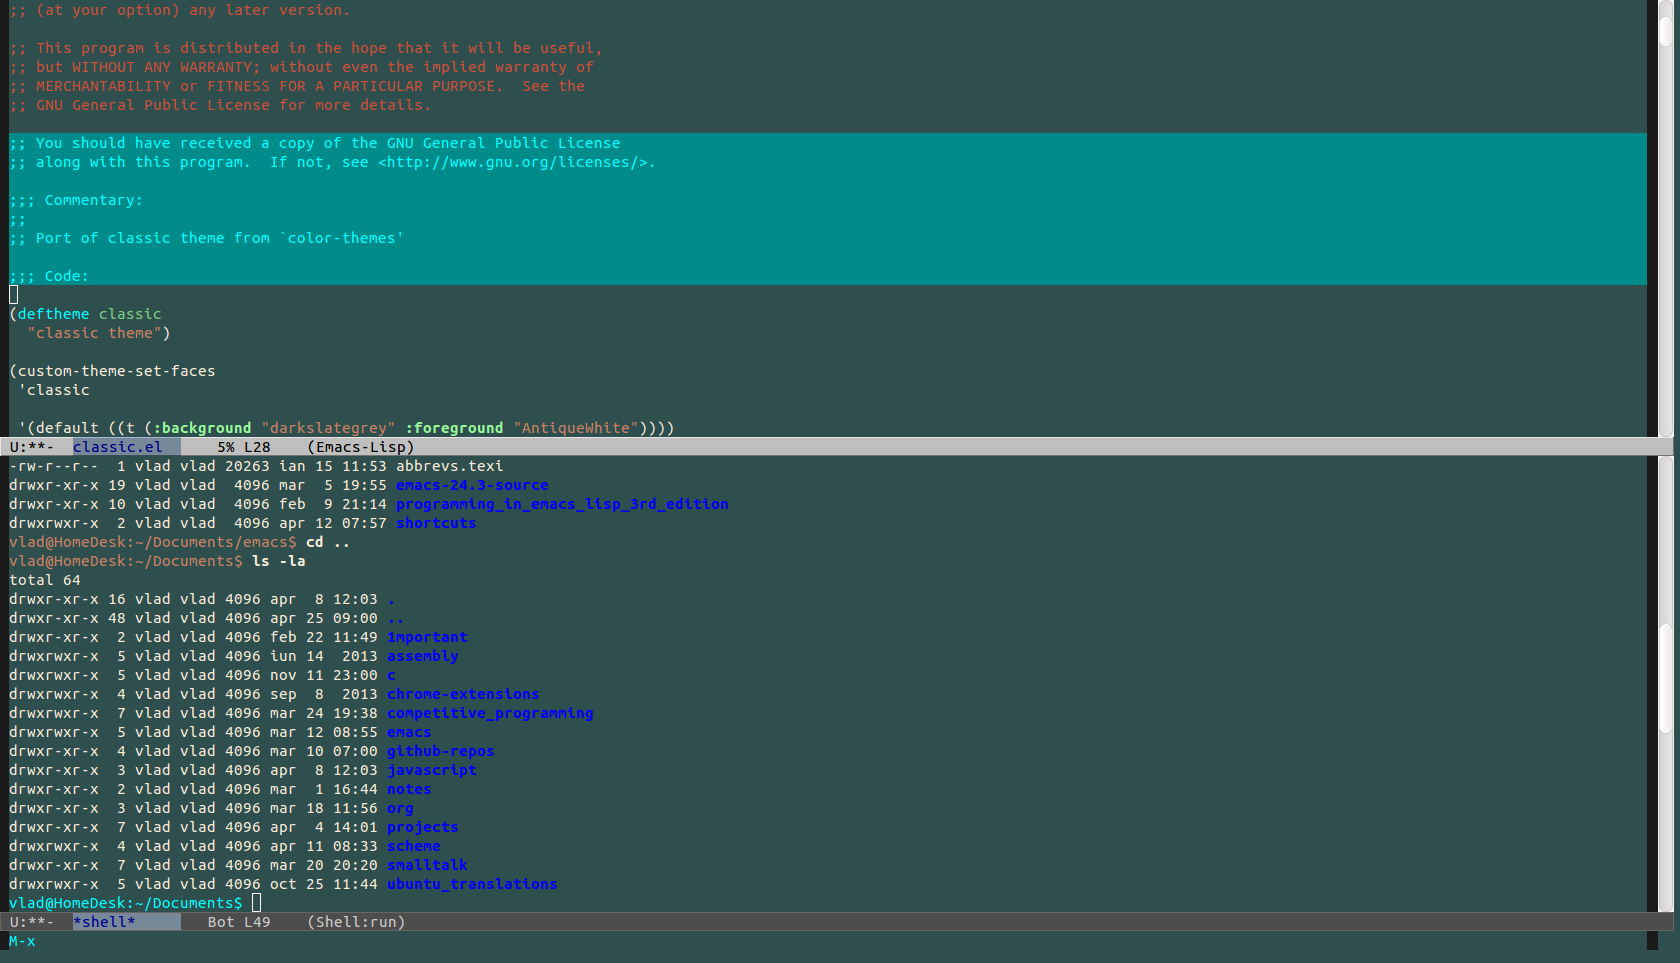
Task: Place cursor at the Documents shell prompt
Action: [x=256, y=903]
